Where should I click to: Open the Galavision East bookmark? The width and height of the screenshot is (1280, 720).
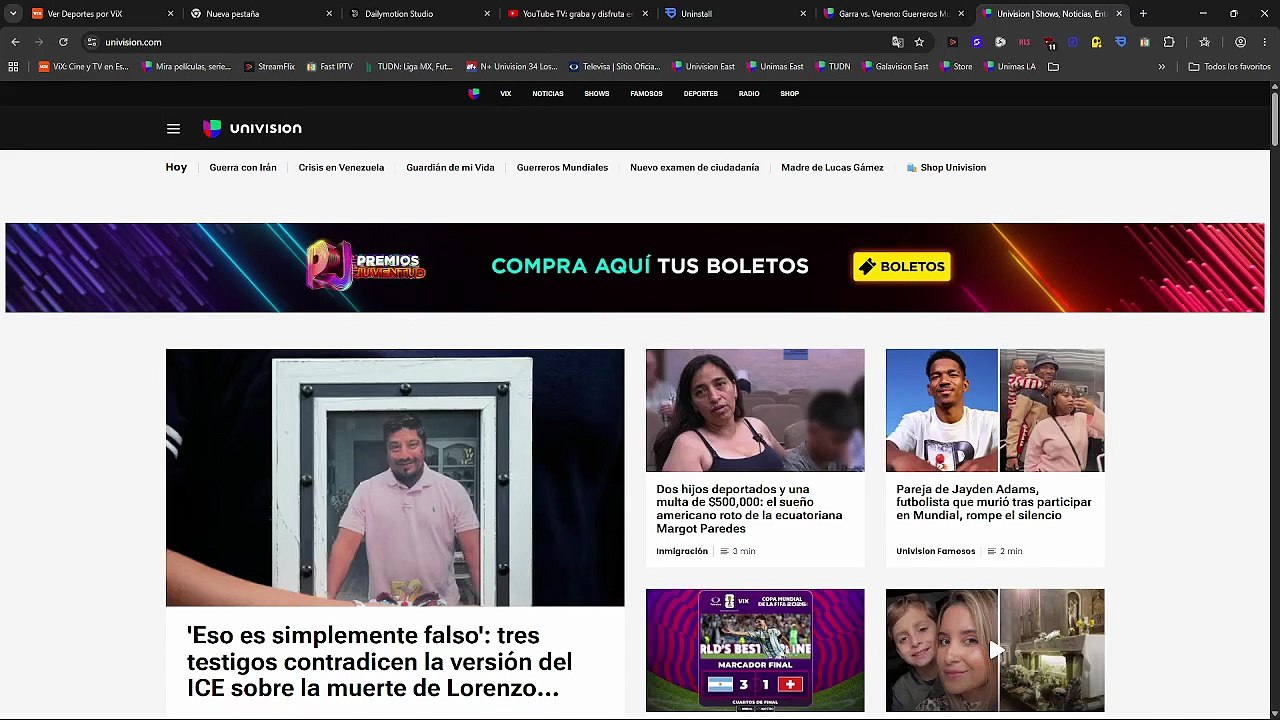895,66
